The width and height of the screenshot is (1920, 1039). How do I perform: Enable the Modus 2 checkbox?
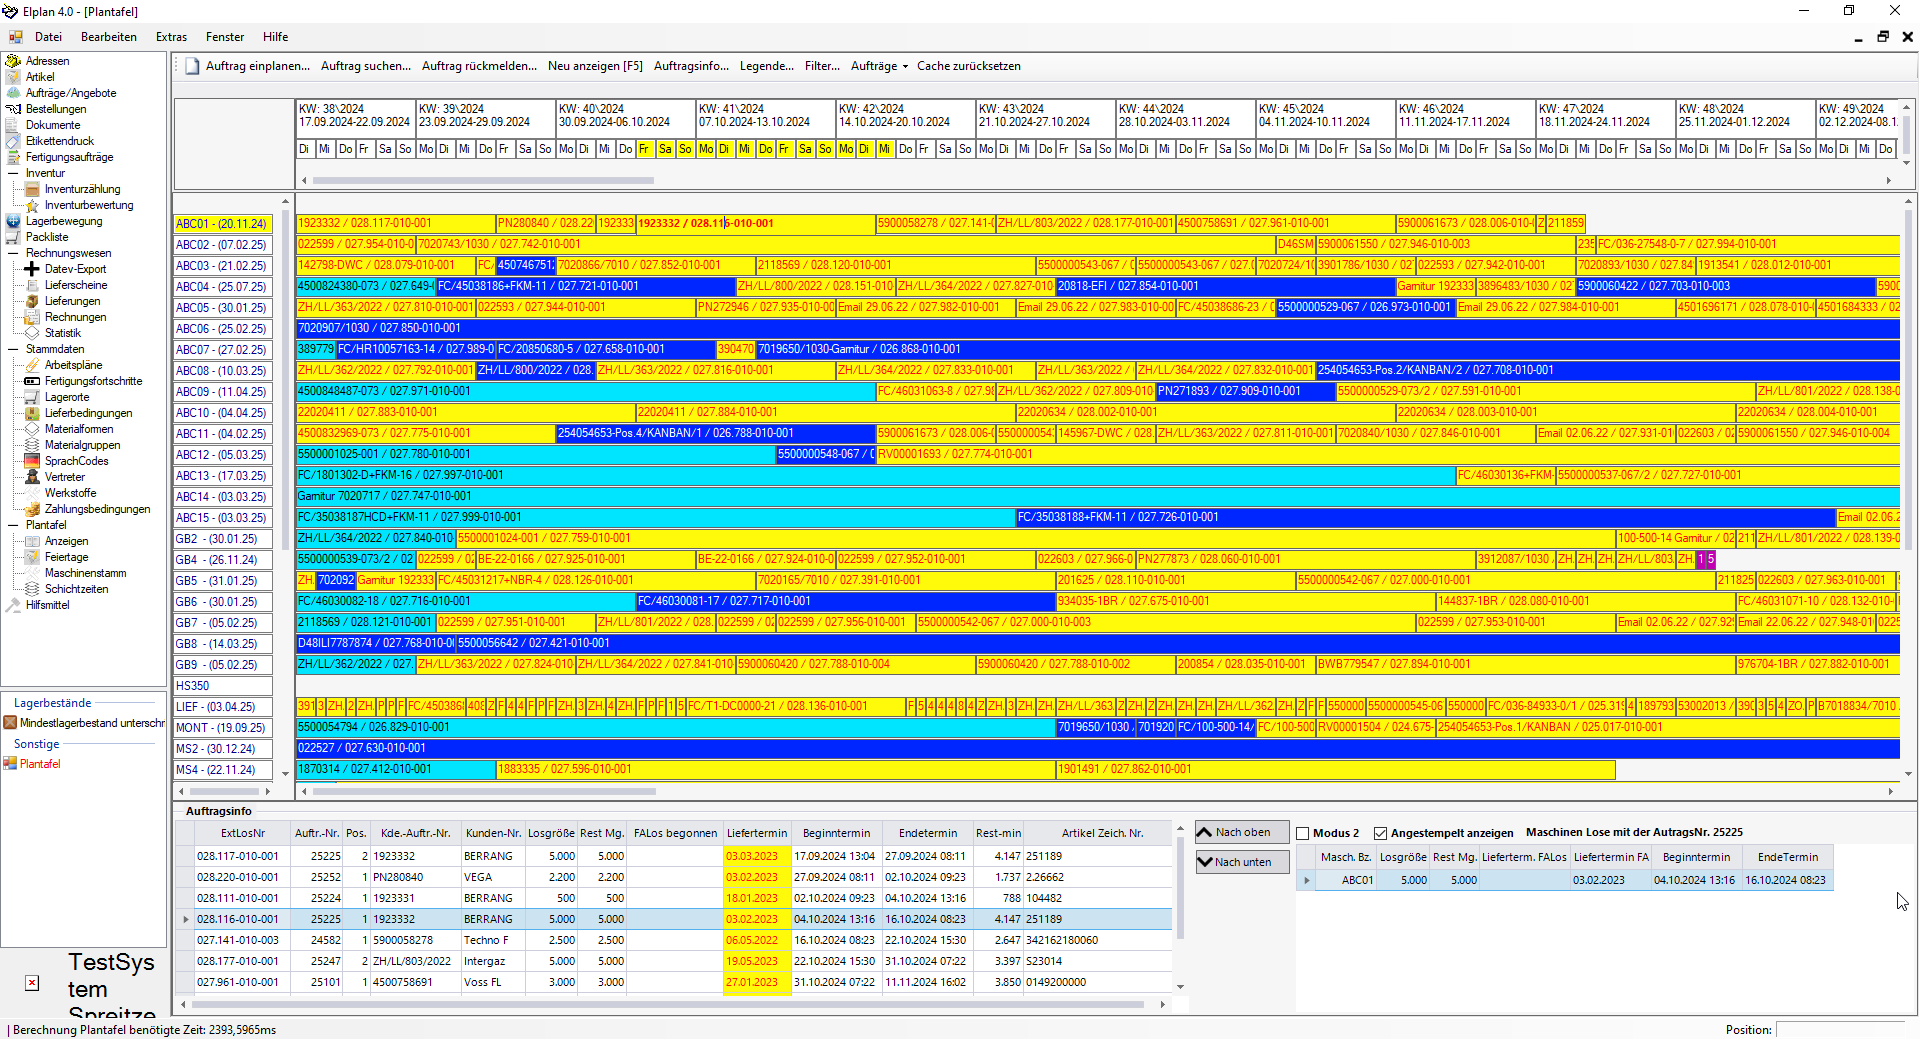pos(1303,833)
